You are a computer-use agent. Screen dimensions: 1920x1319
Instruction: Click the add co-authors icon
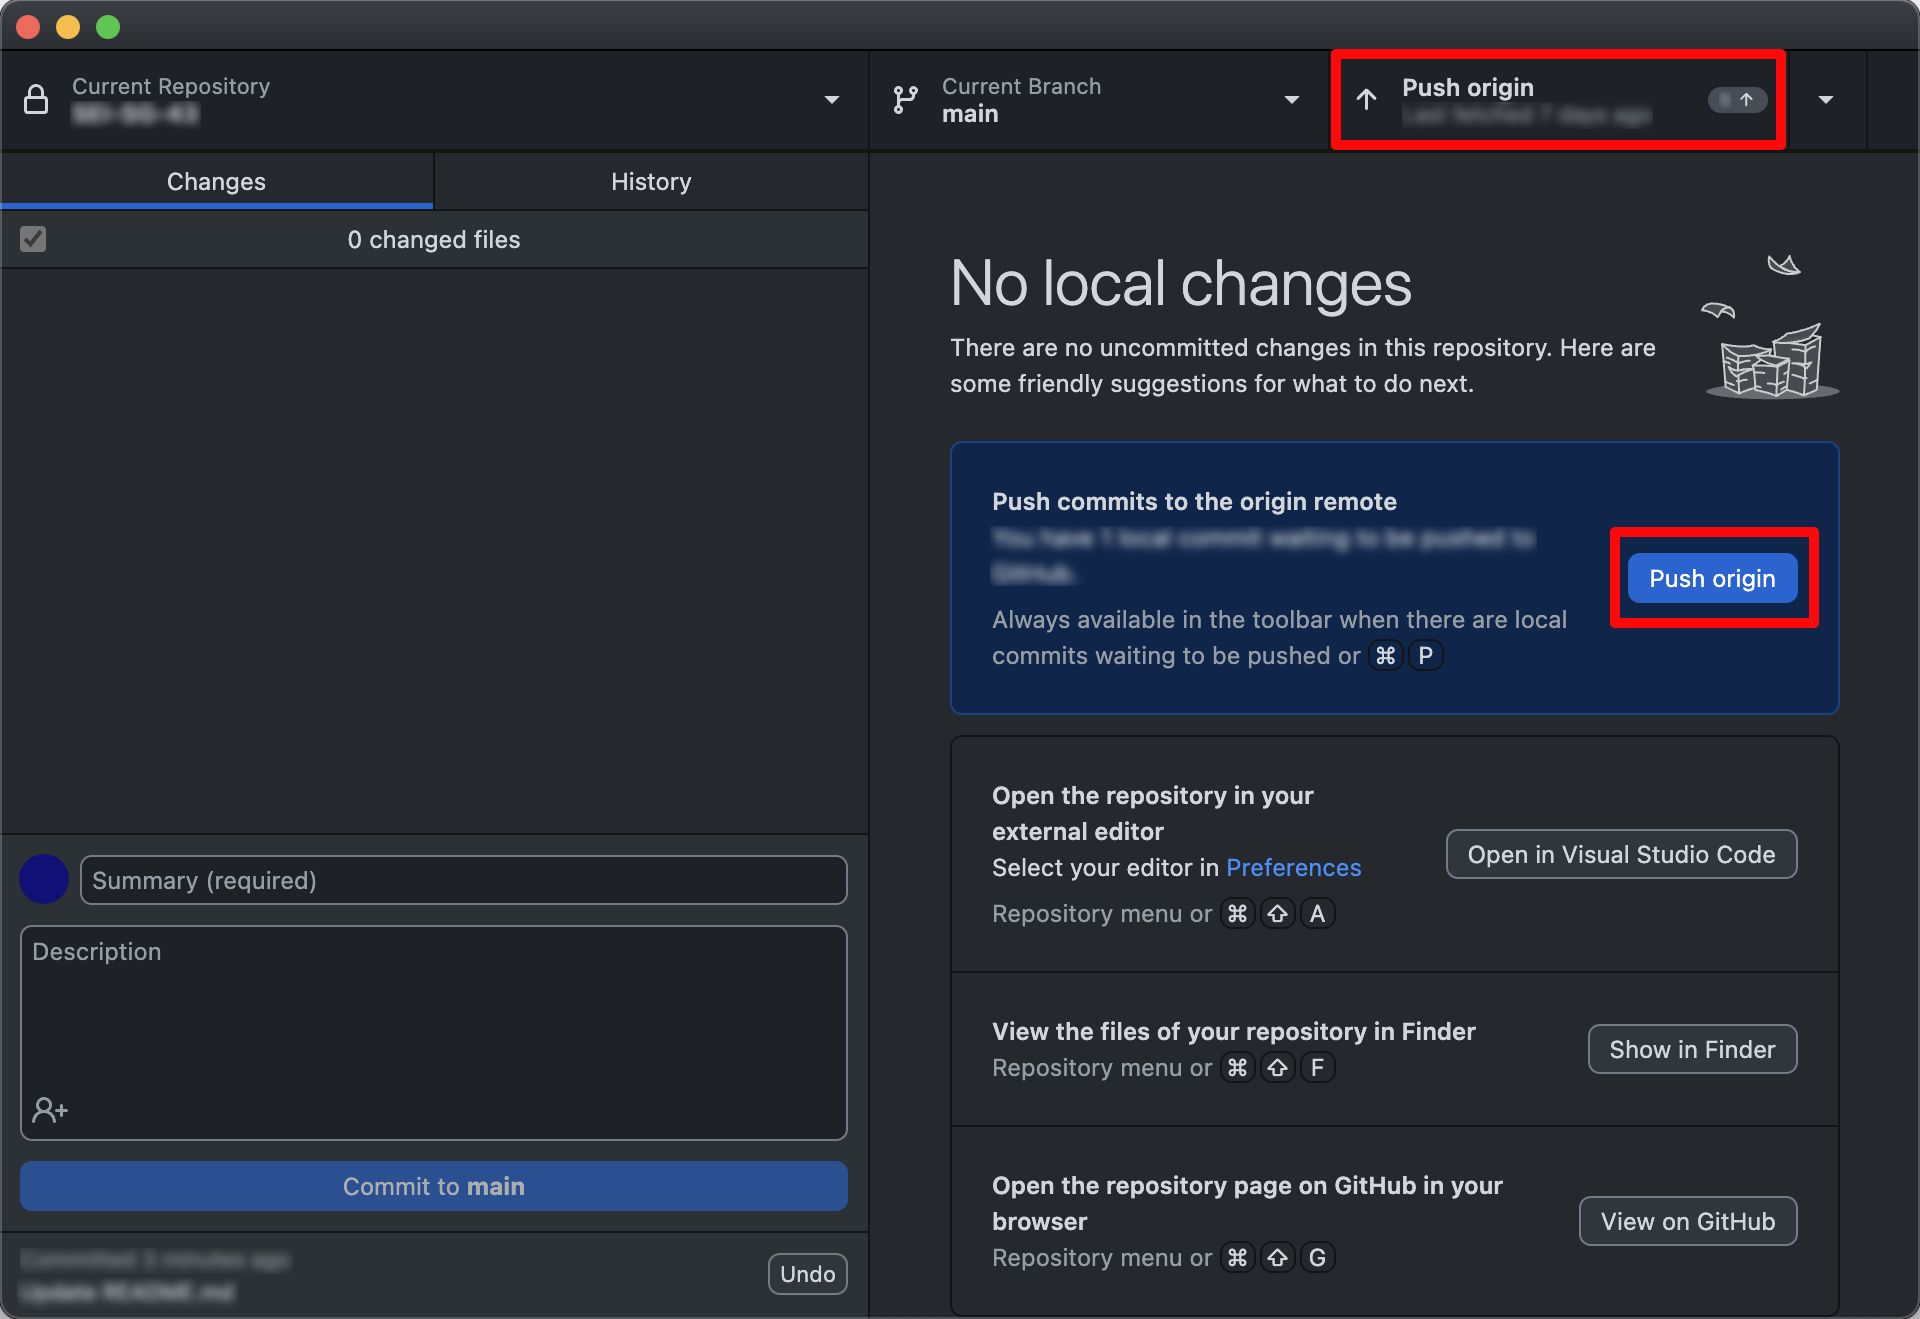(x=50, y=1110)
